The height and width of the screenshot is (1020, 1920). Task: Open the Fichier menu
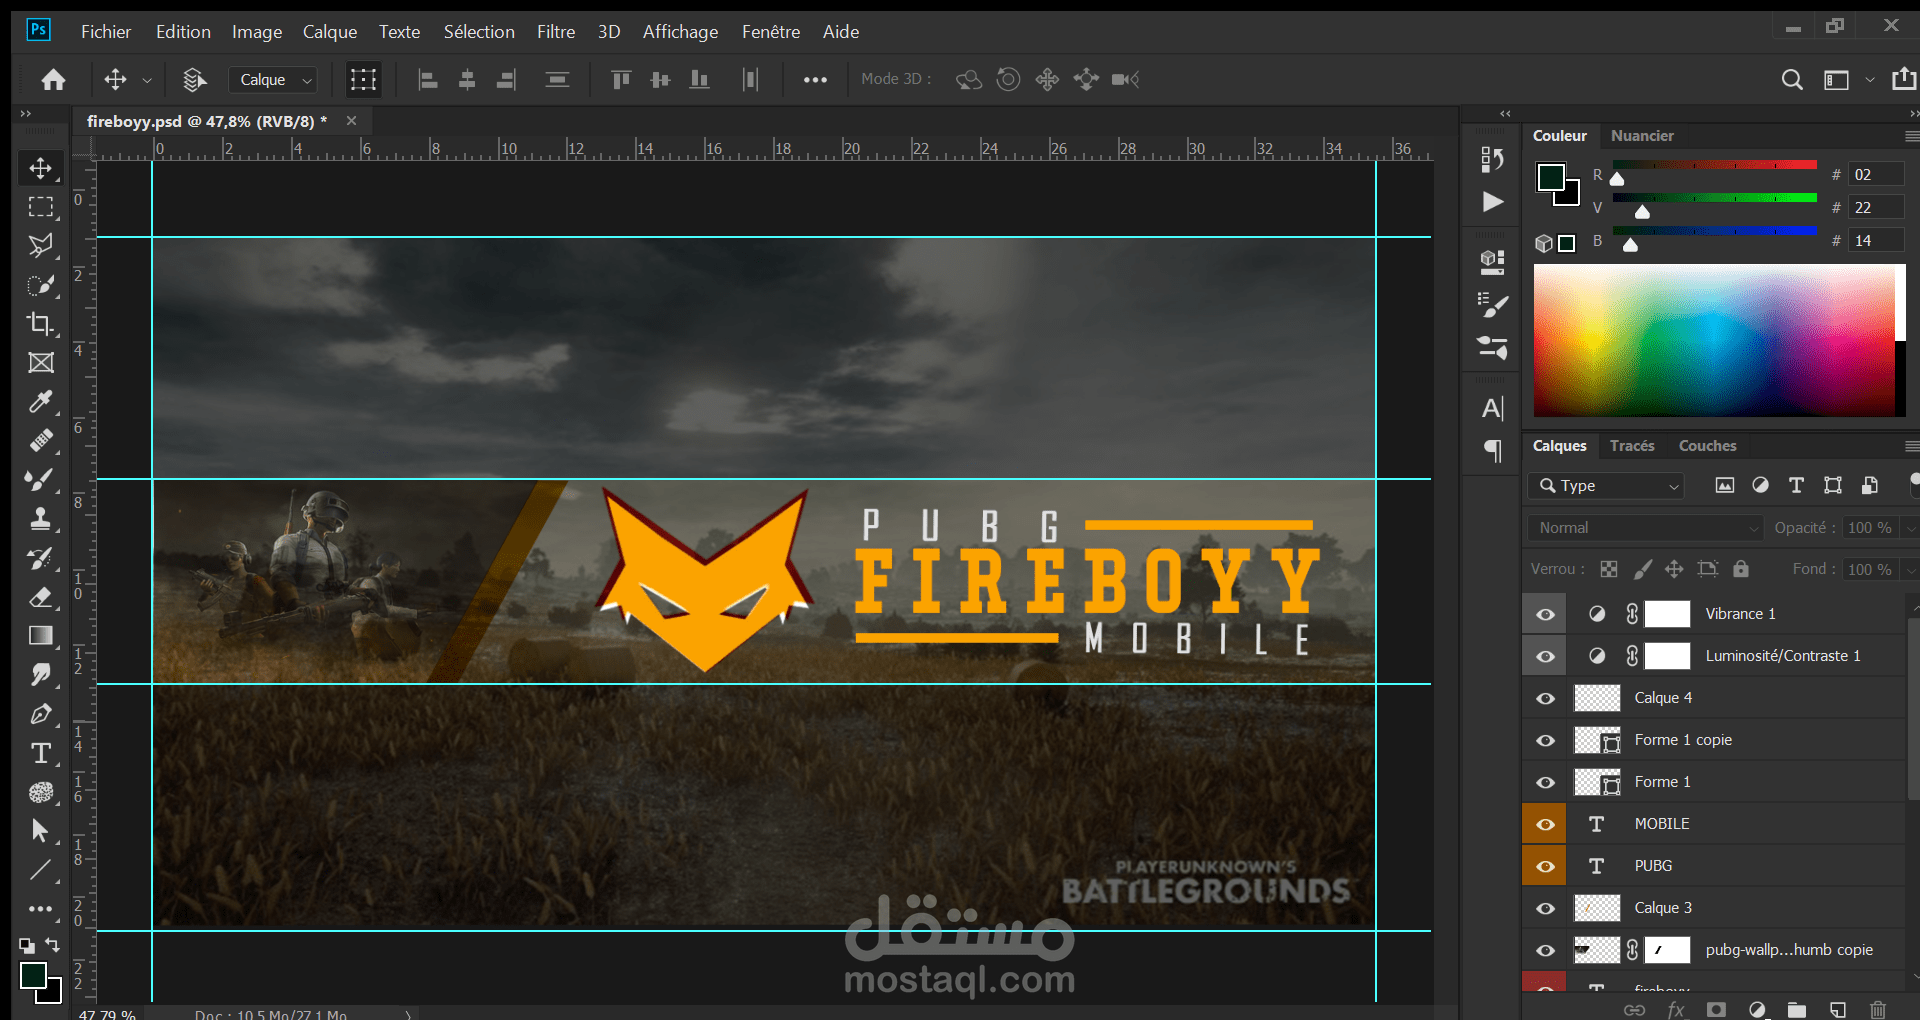coord(106,32)
